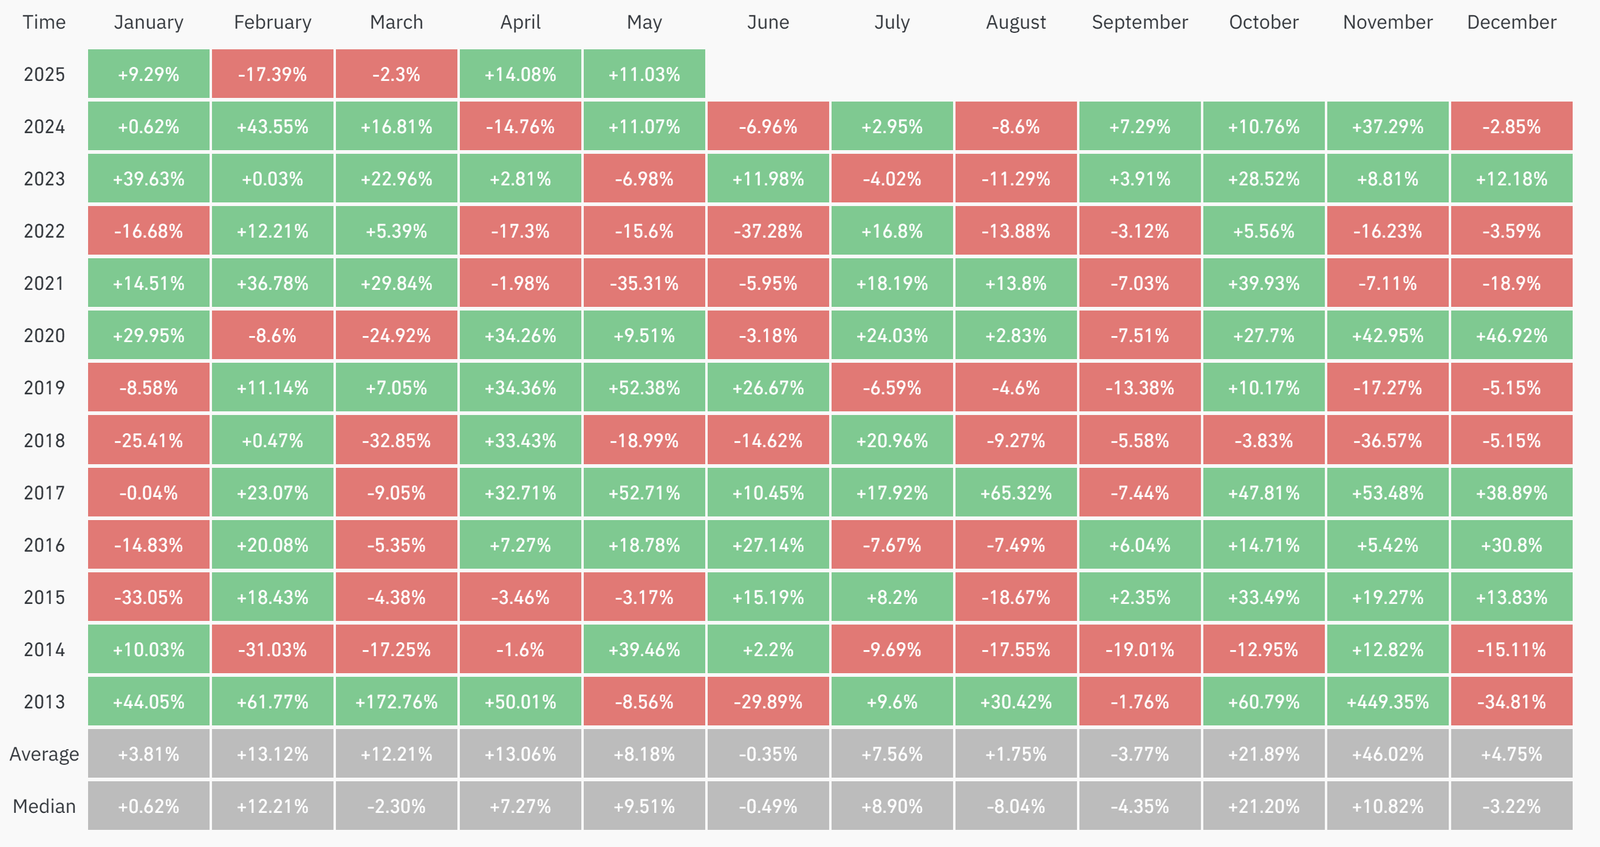Select the February 2025 -17.39% cell
The height and width of the screenshot is (847, 1600).
(272, 75)
